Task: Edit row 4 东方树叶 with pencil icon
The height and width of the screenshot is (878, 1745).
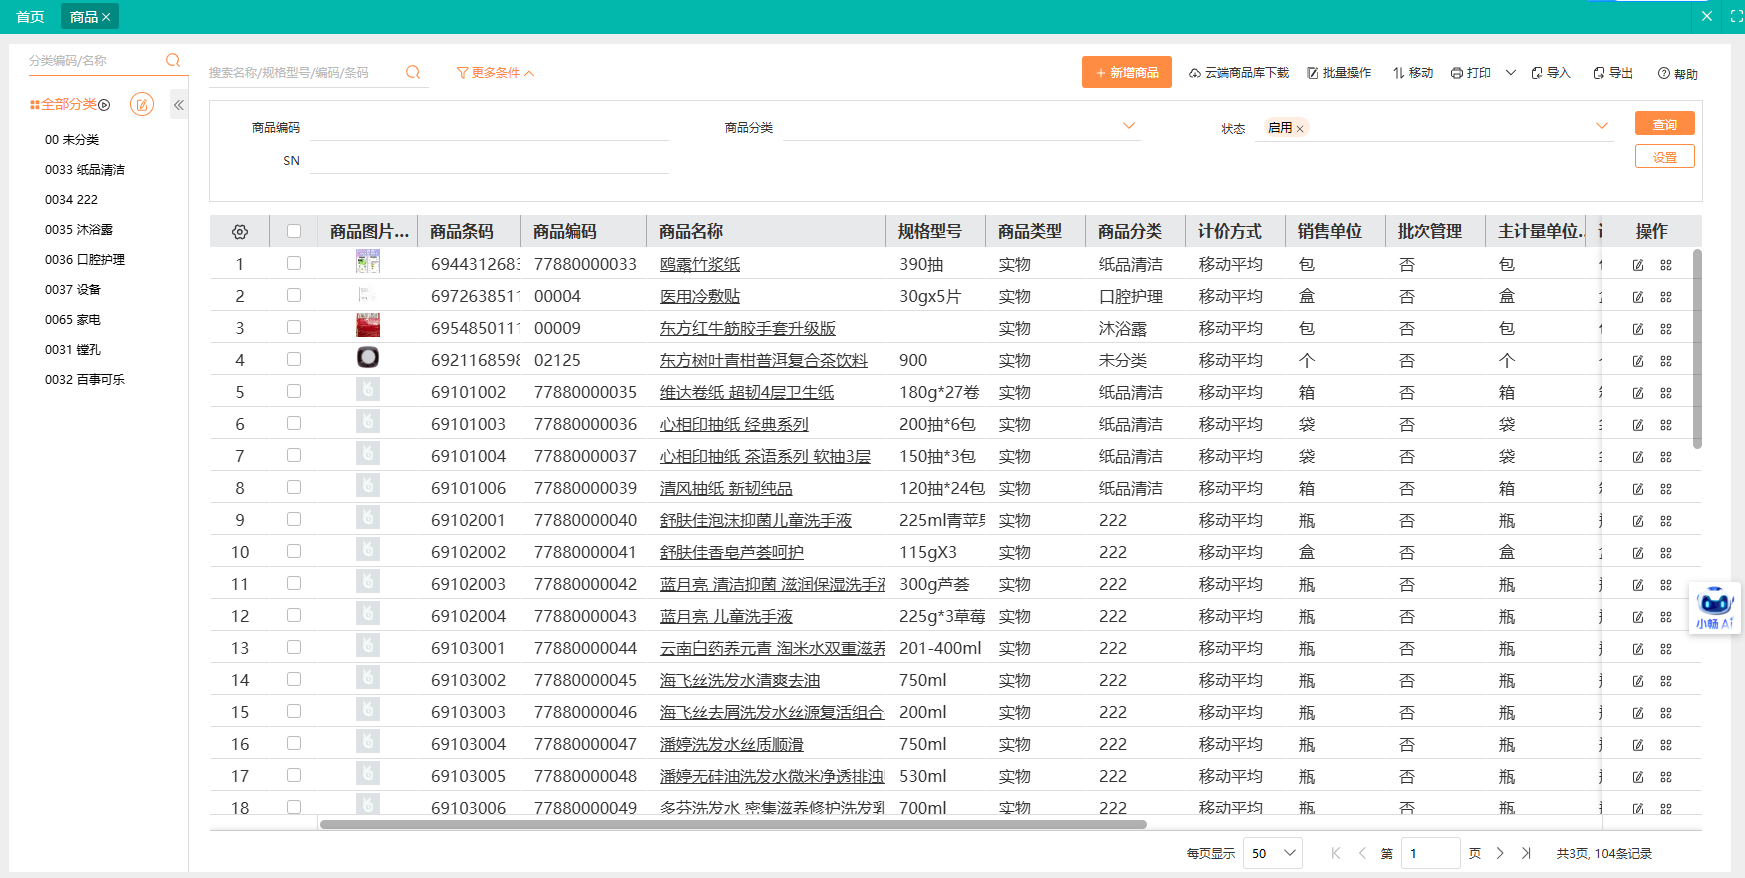Action: (x=1638, y=361)
